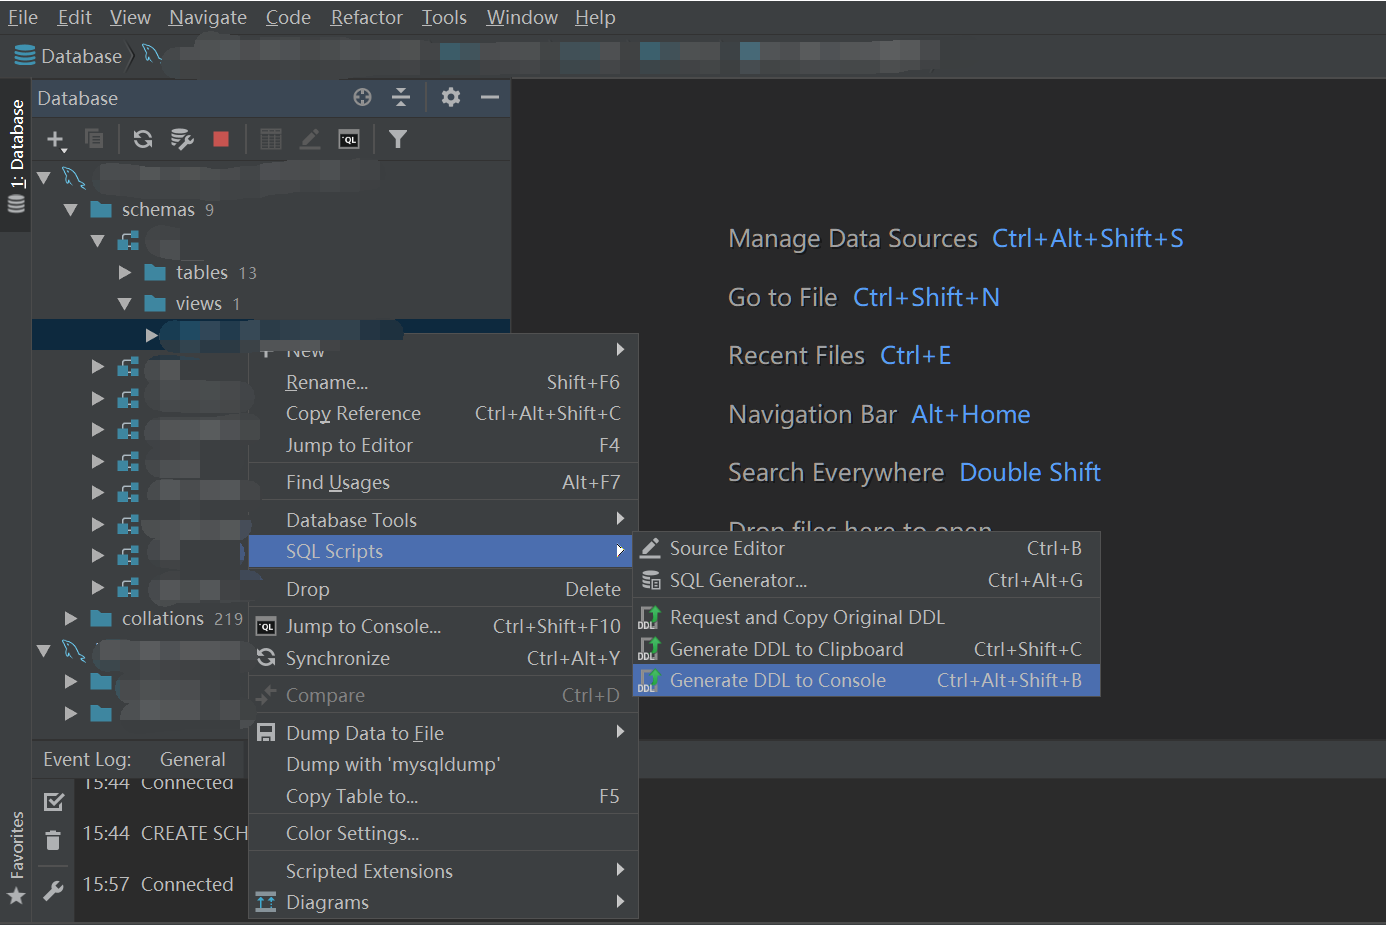Refresh the database tree
This screenshot has height=925, width=1386.
click(x=143, y=139)
